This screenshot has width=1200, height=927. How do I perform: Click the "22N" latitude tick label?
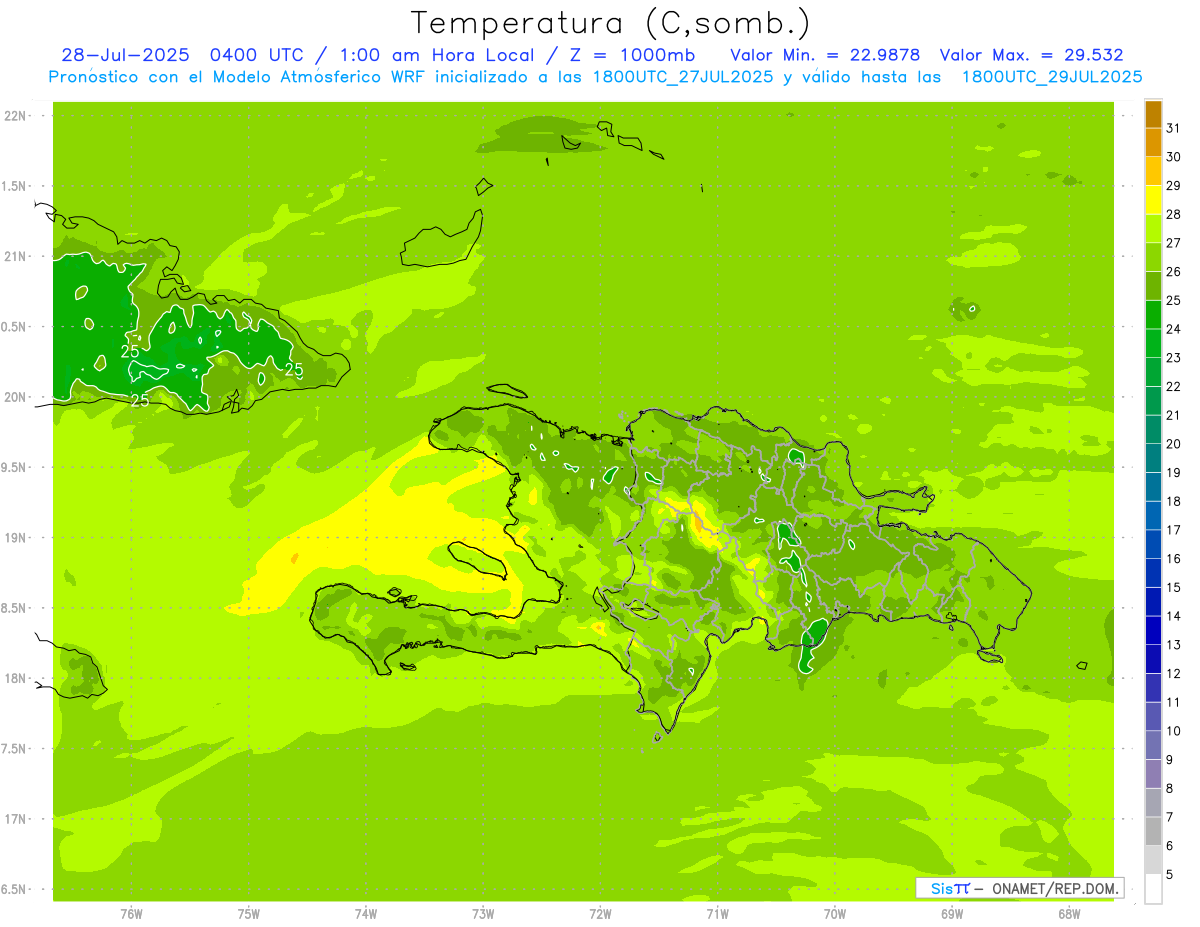pyautogui.click(x=15, y=116)
